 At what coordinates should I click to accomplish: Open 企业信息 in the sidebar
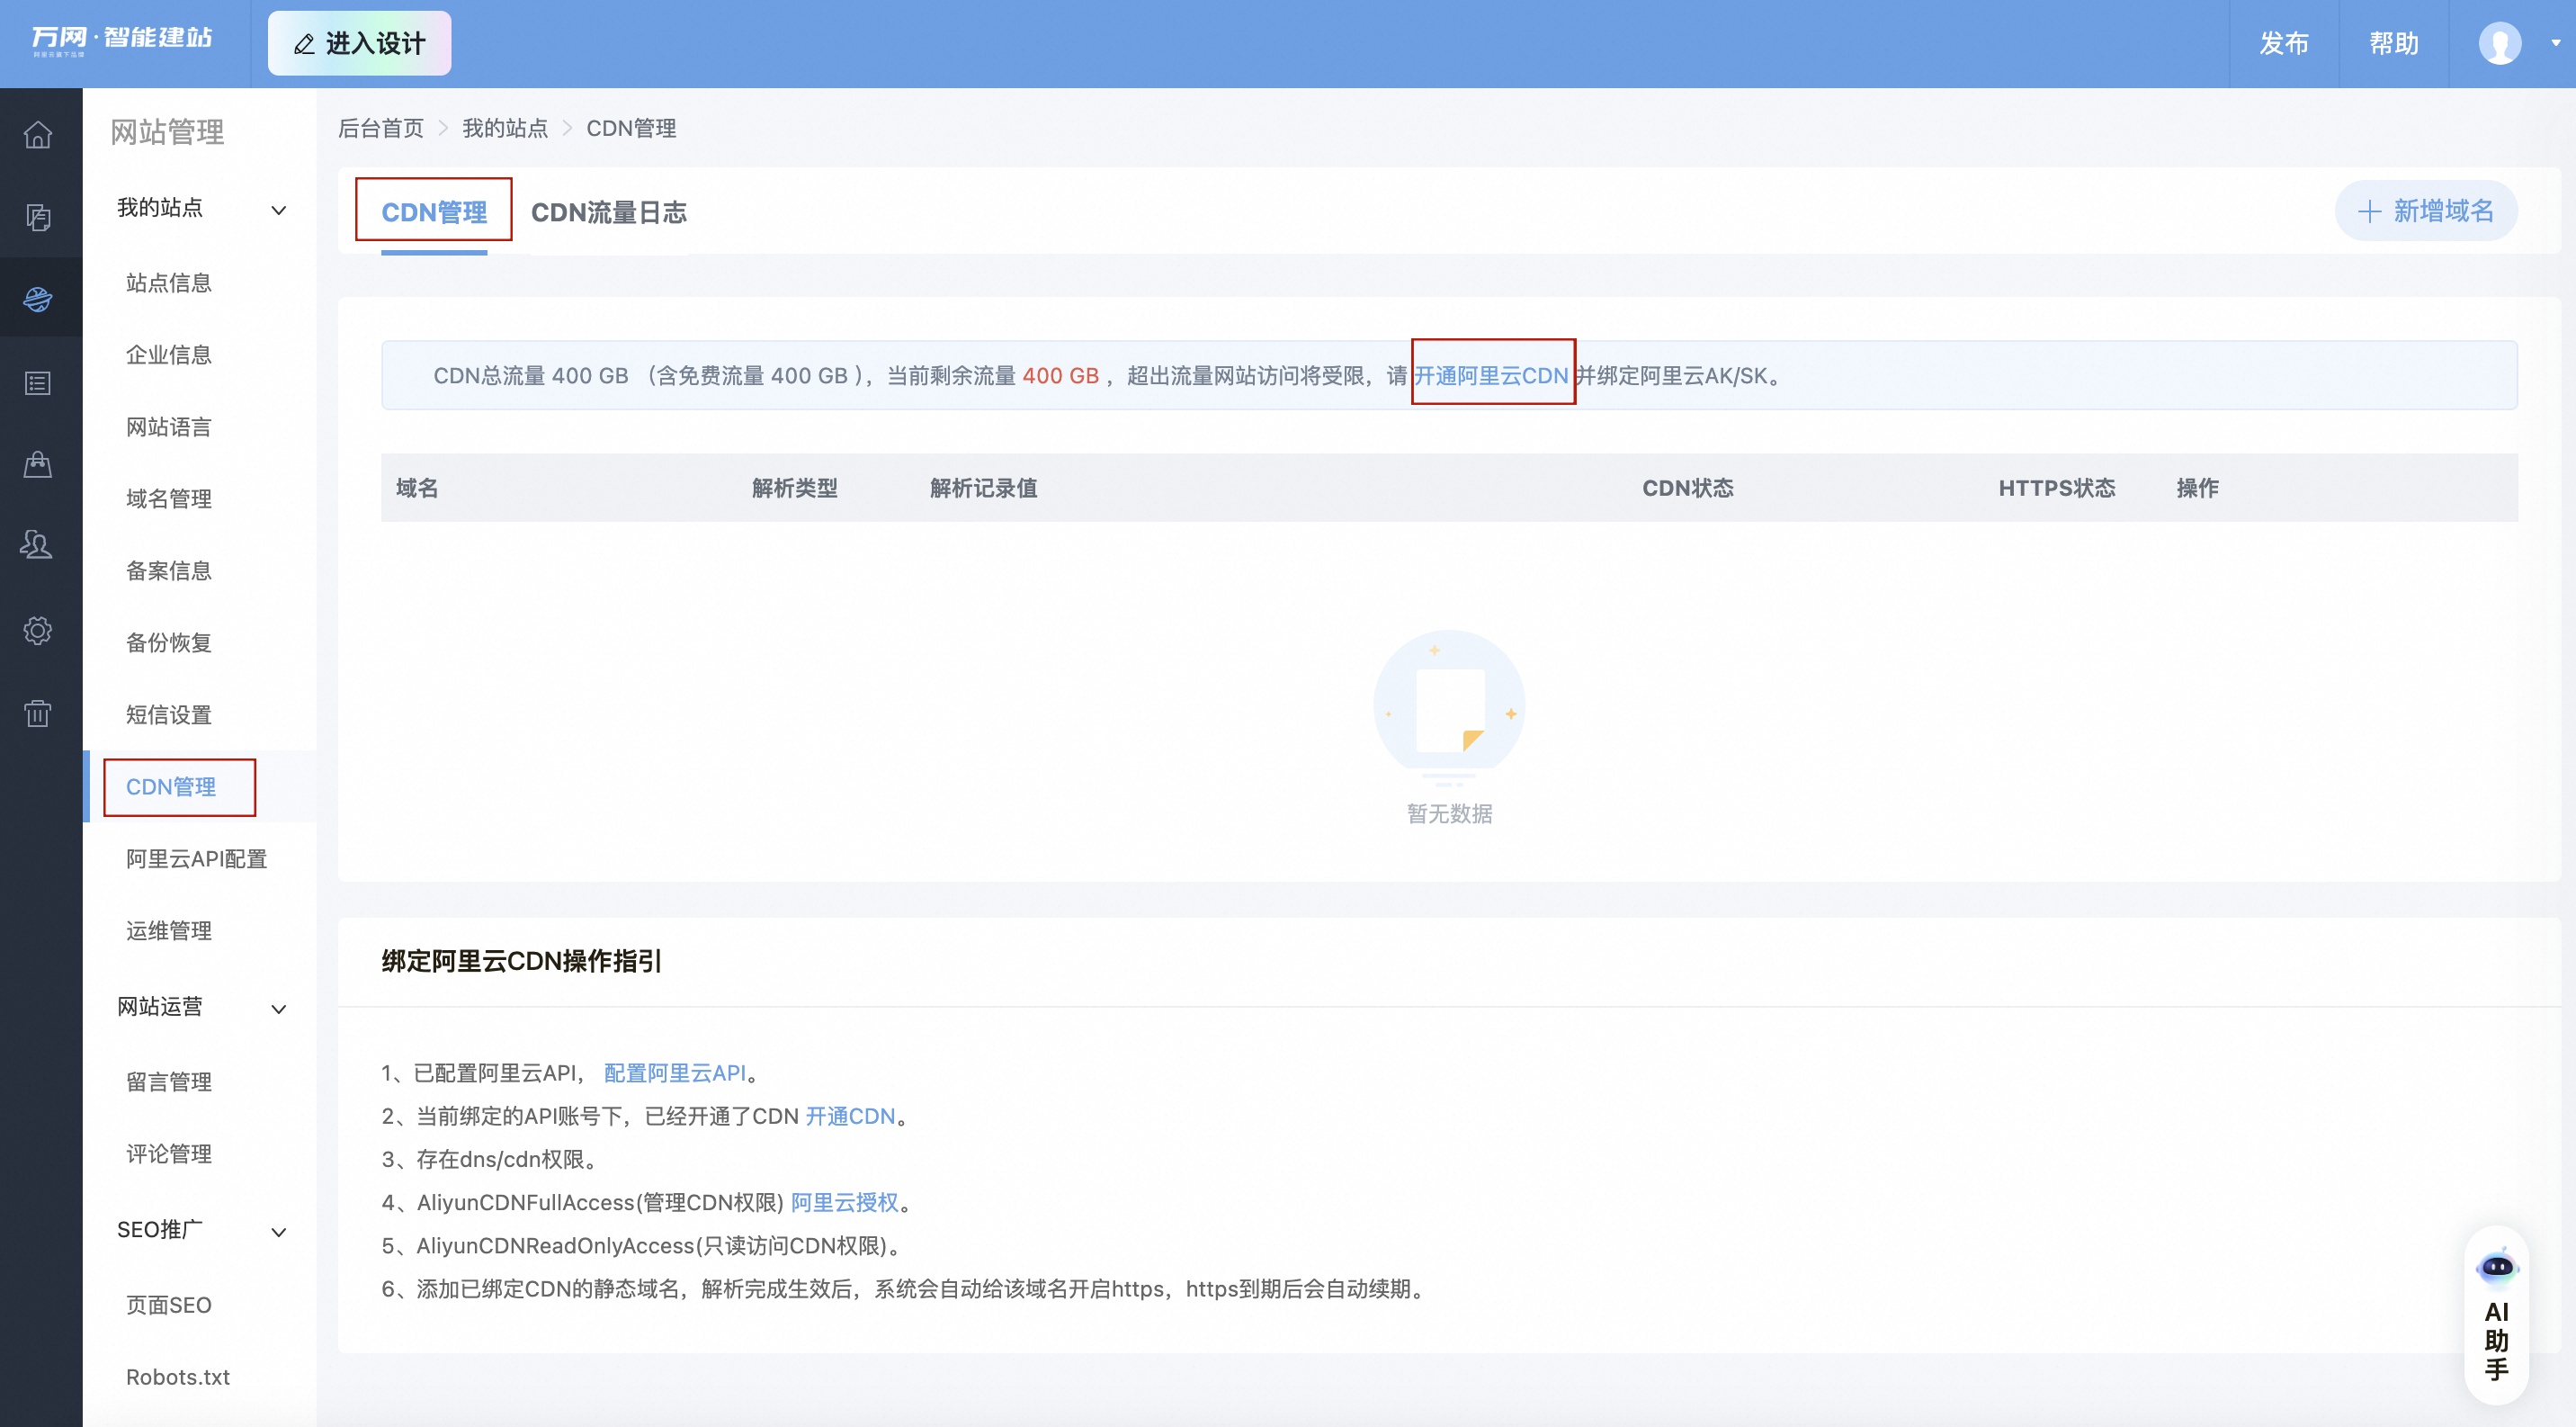point(169,355)
